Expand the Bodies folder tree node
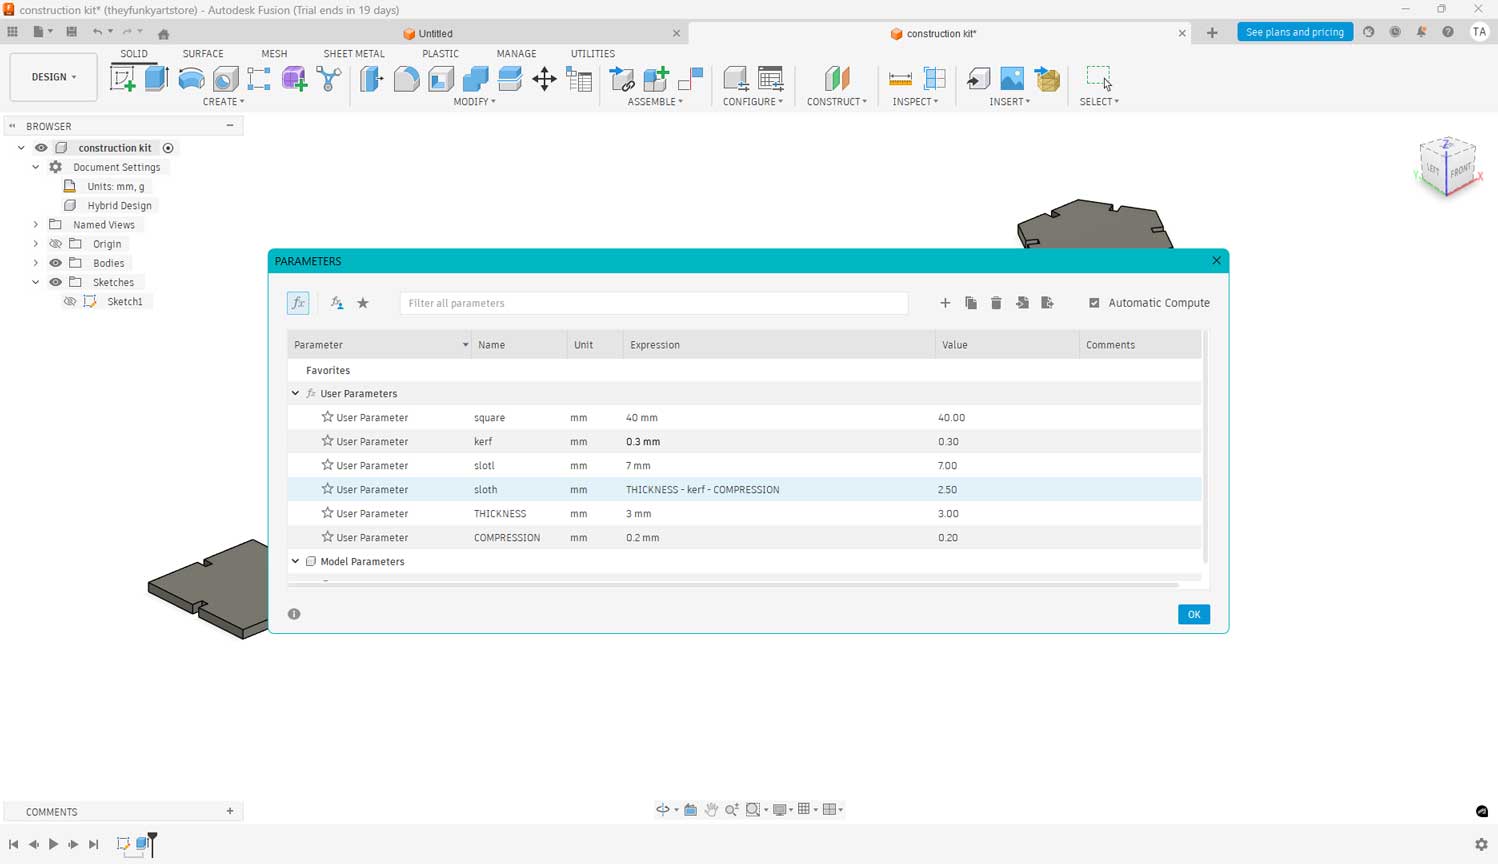 point(36,263)
